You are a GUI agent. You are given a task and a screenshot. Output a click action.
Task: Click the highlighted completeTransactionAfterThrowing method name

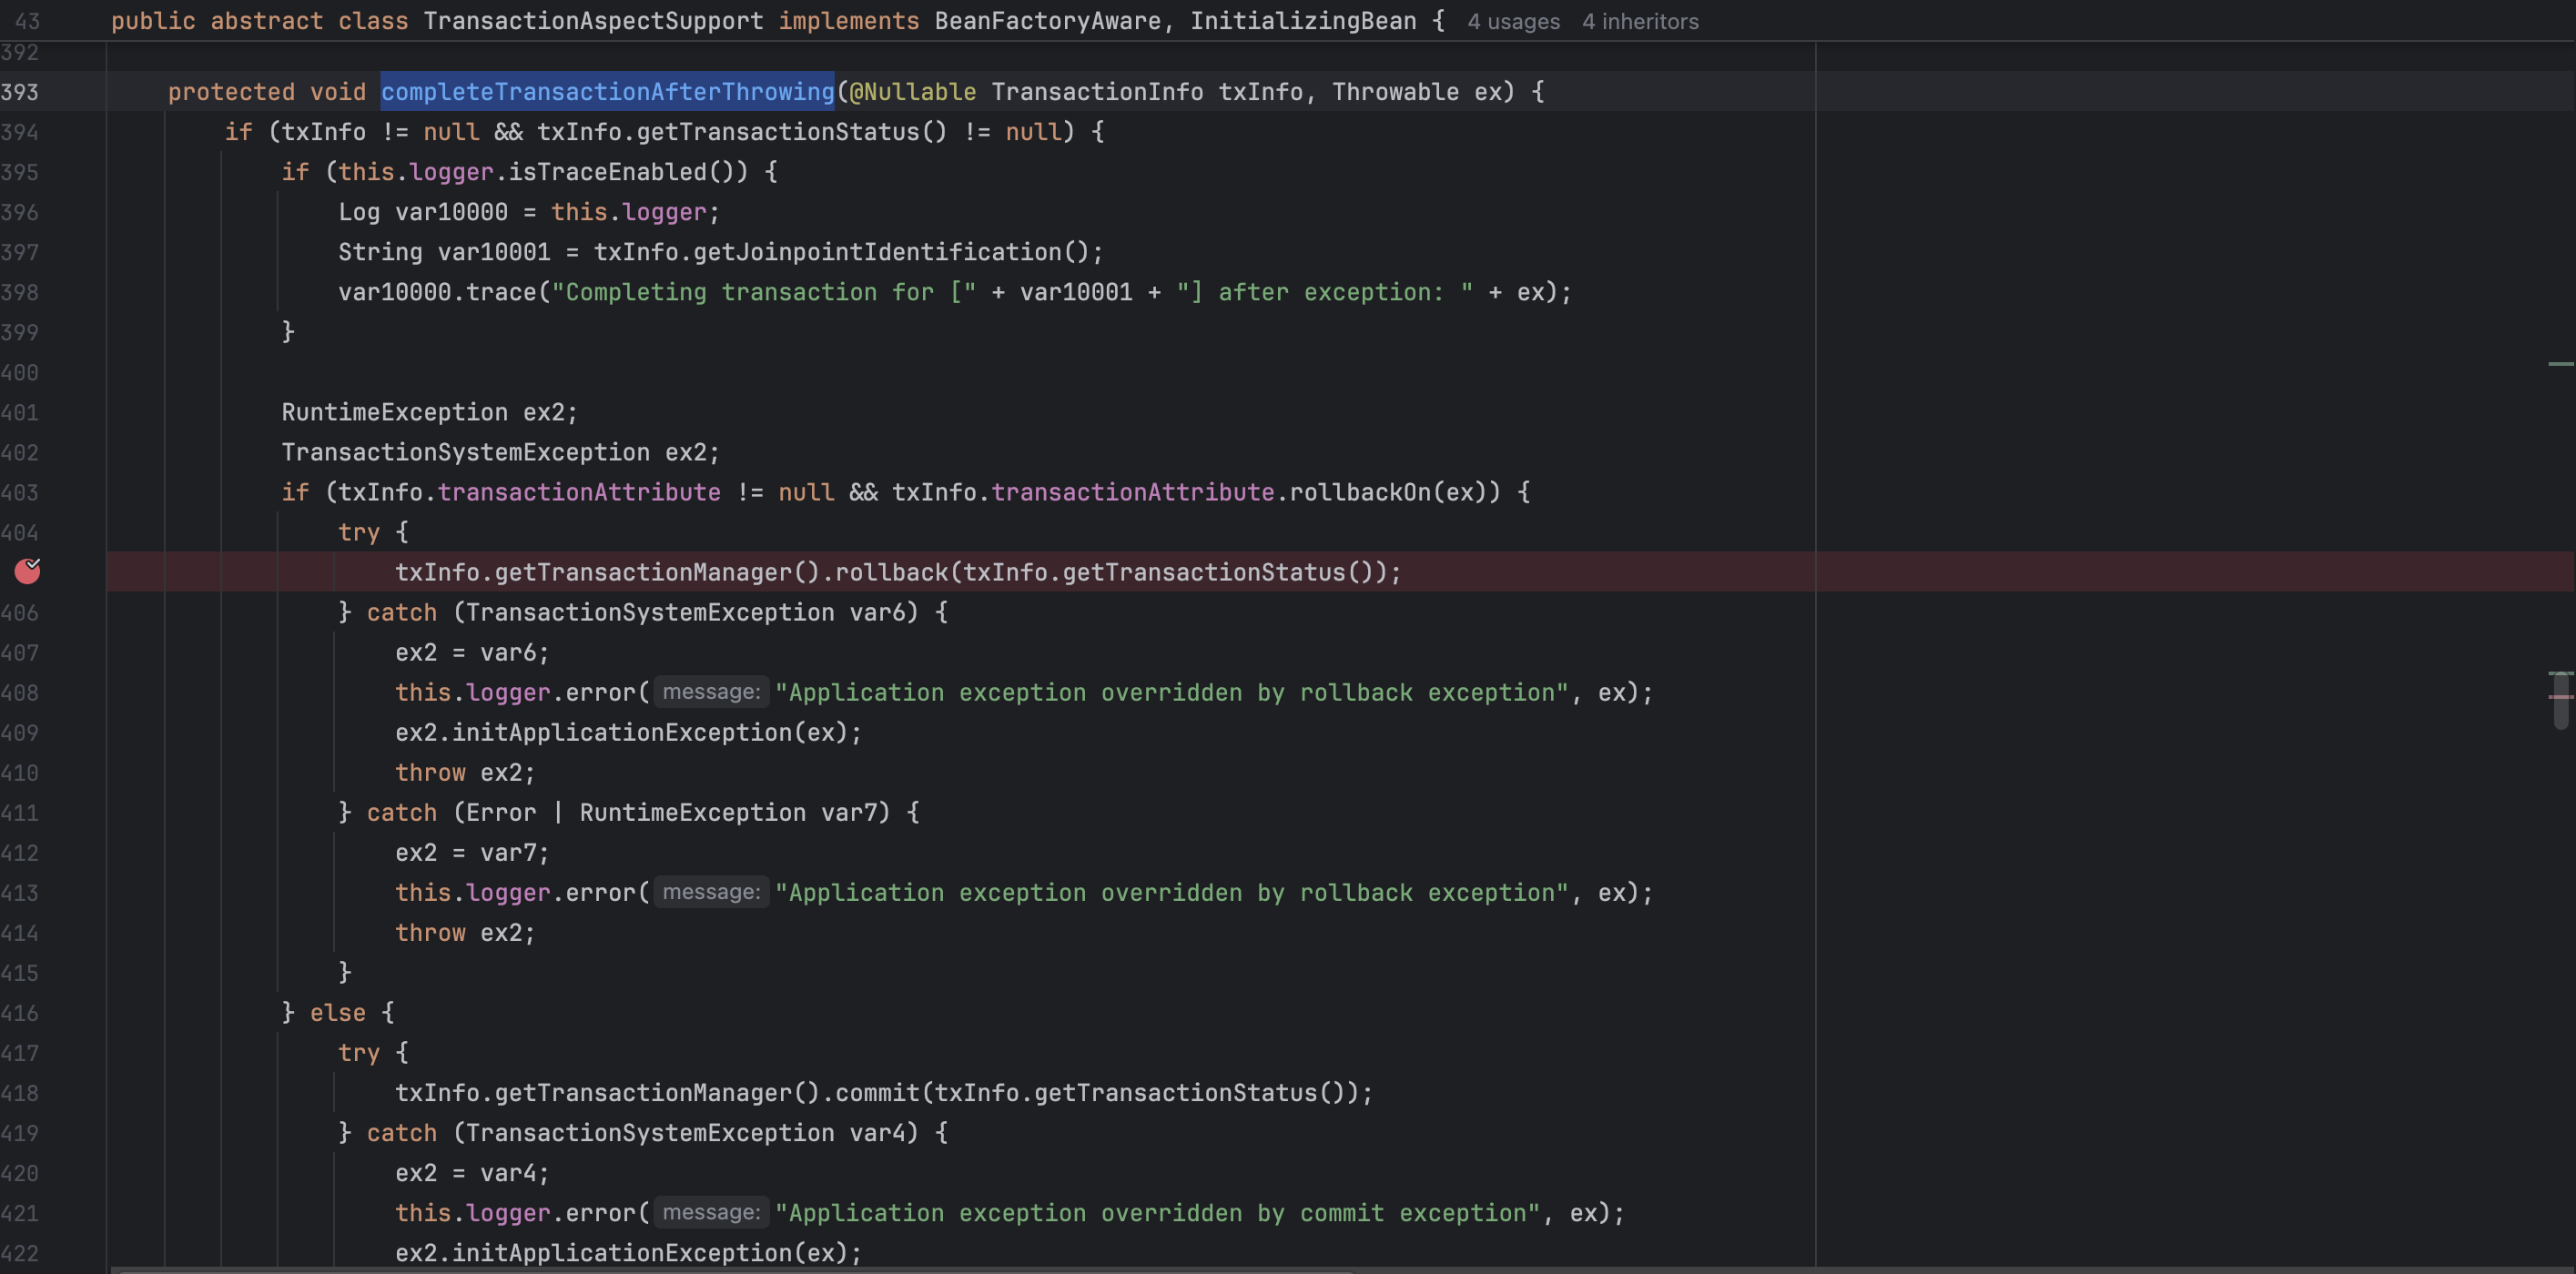point(606,92)
